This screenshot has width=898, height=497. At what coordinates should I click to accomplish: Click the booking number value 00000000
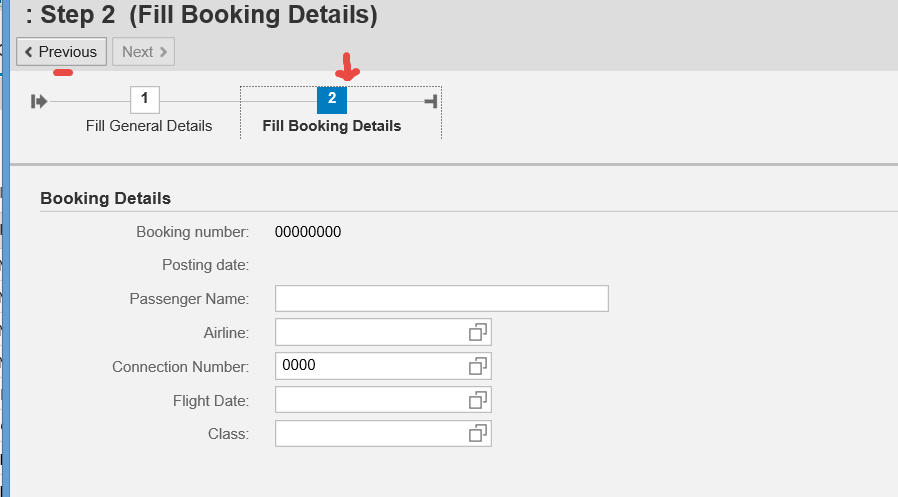[x=308, y=232]
